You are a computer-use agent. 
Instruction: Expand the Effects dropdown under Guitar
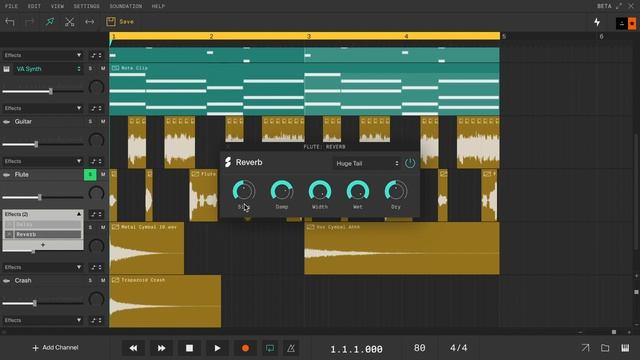[x=42, y=161]
